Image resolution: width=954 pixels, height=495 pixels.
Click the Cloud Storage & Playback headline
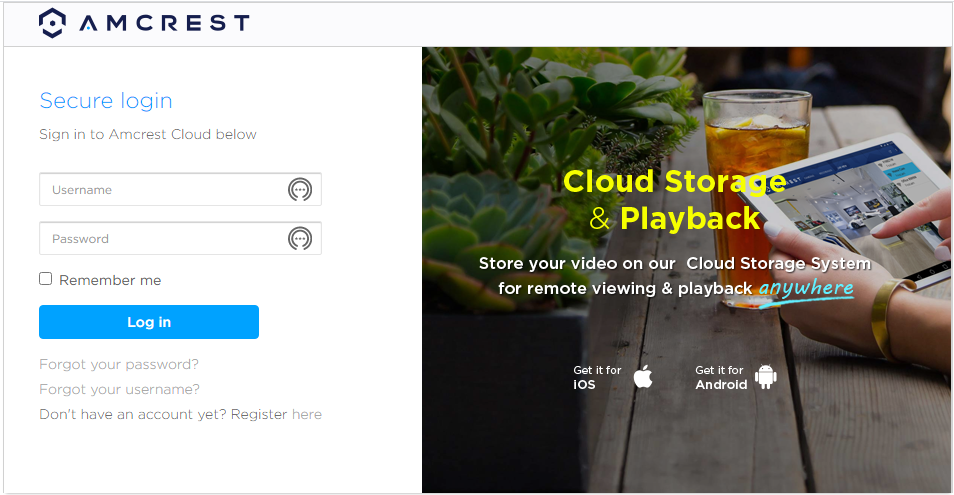pos(674,200)
